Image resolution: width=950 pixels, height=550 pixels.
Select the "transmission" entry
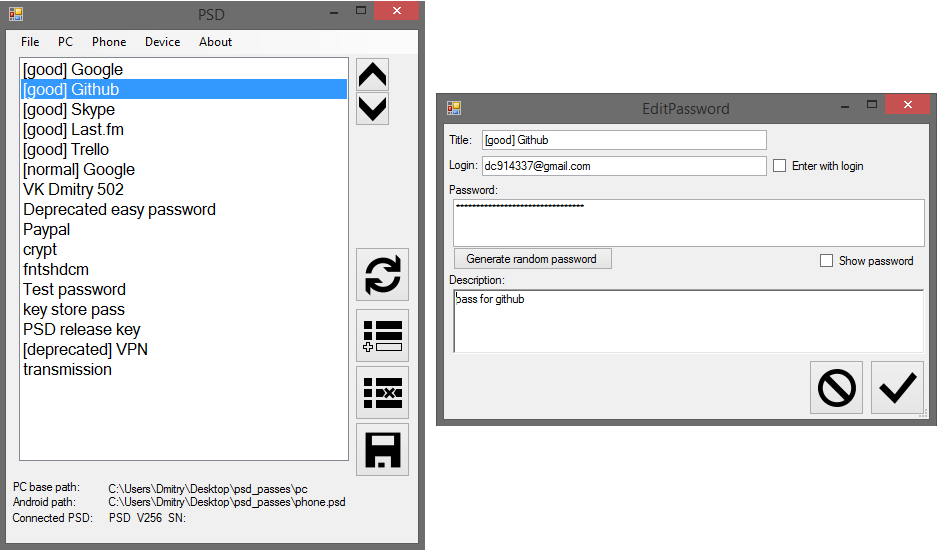point(184,369)
